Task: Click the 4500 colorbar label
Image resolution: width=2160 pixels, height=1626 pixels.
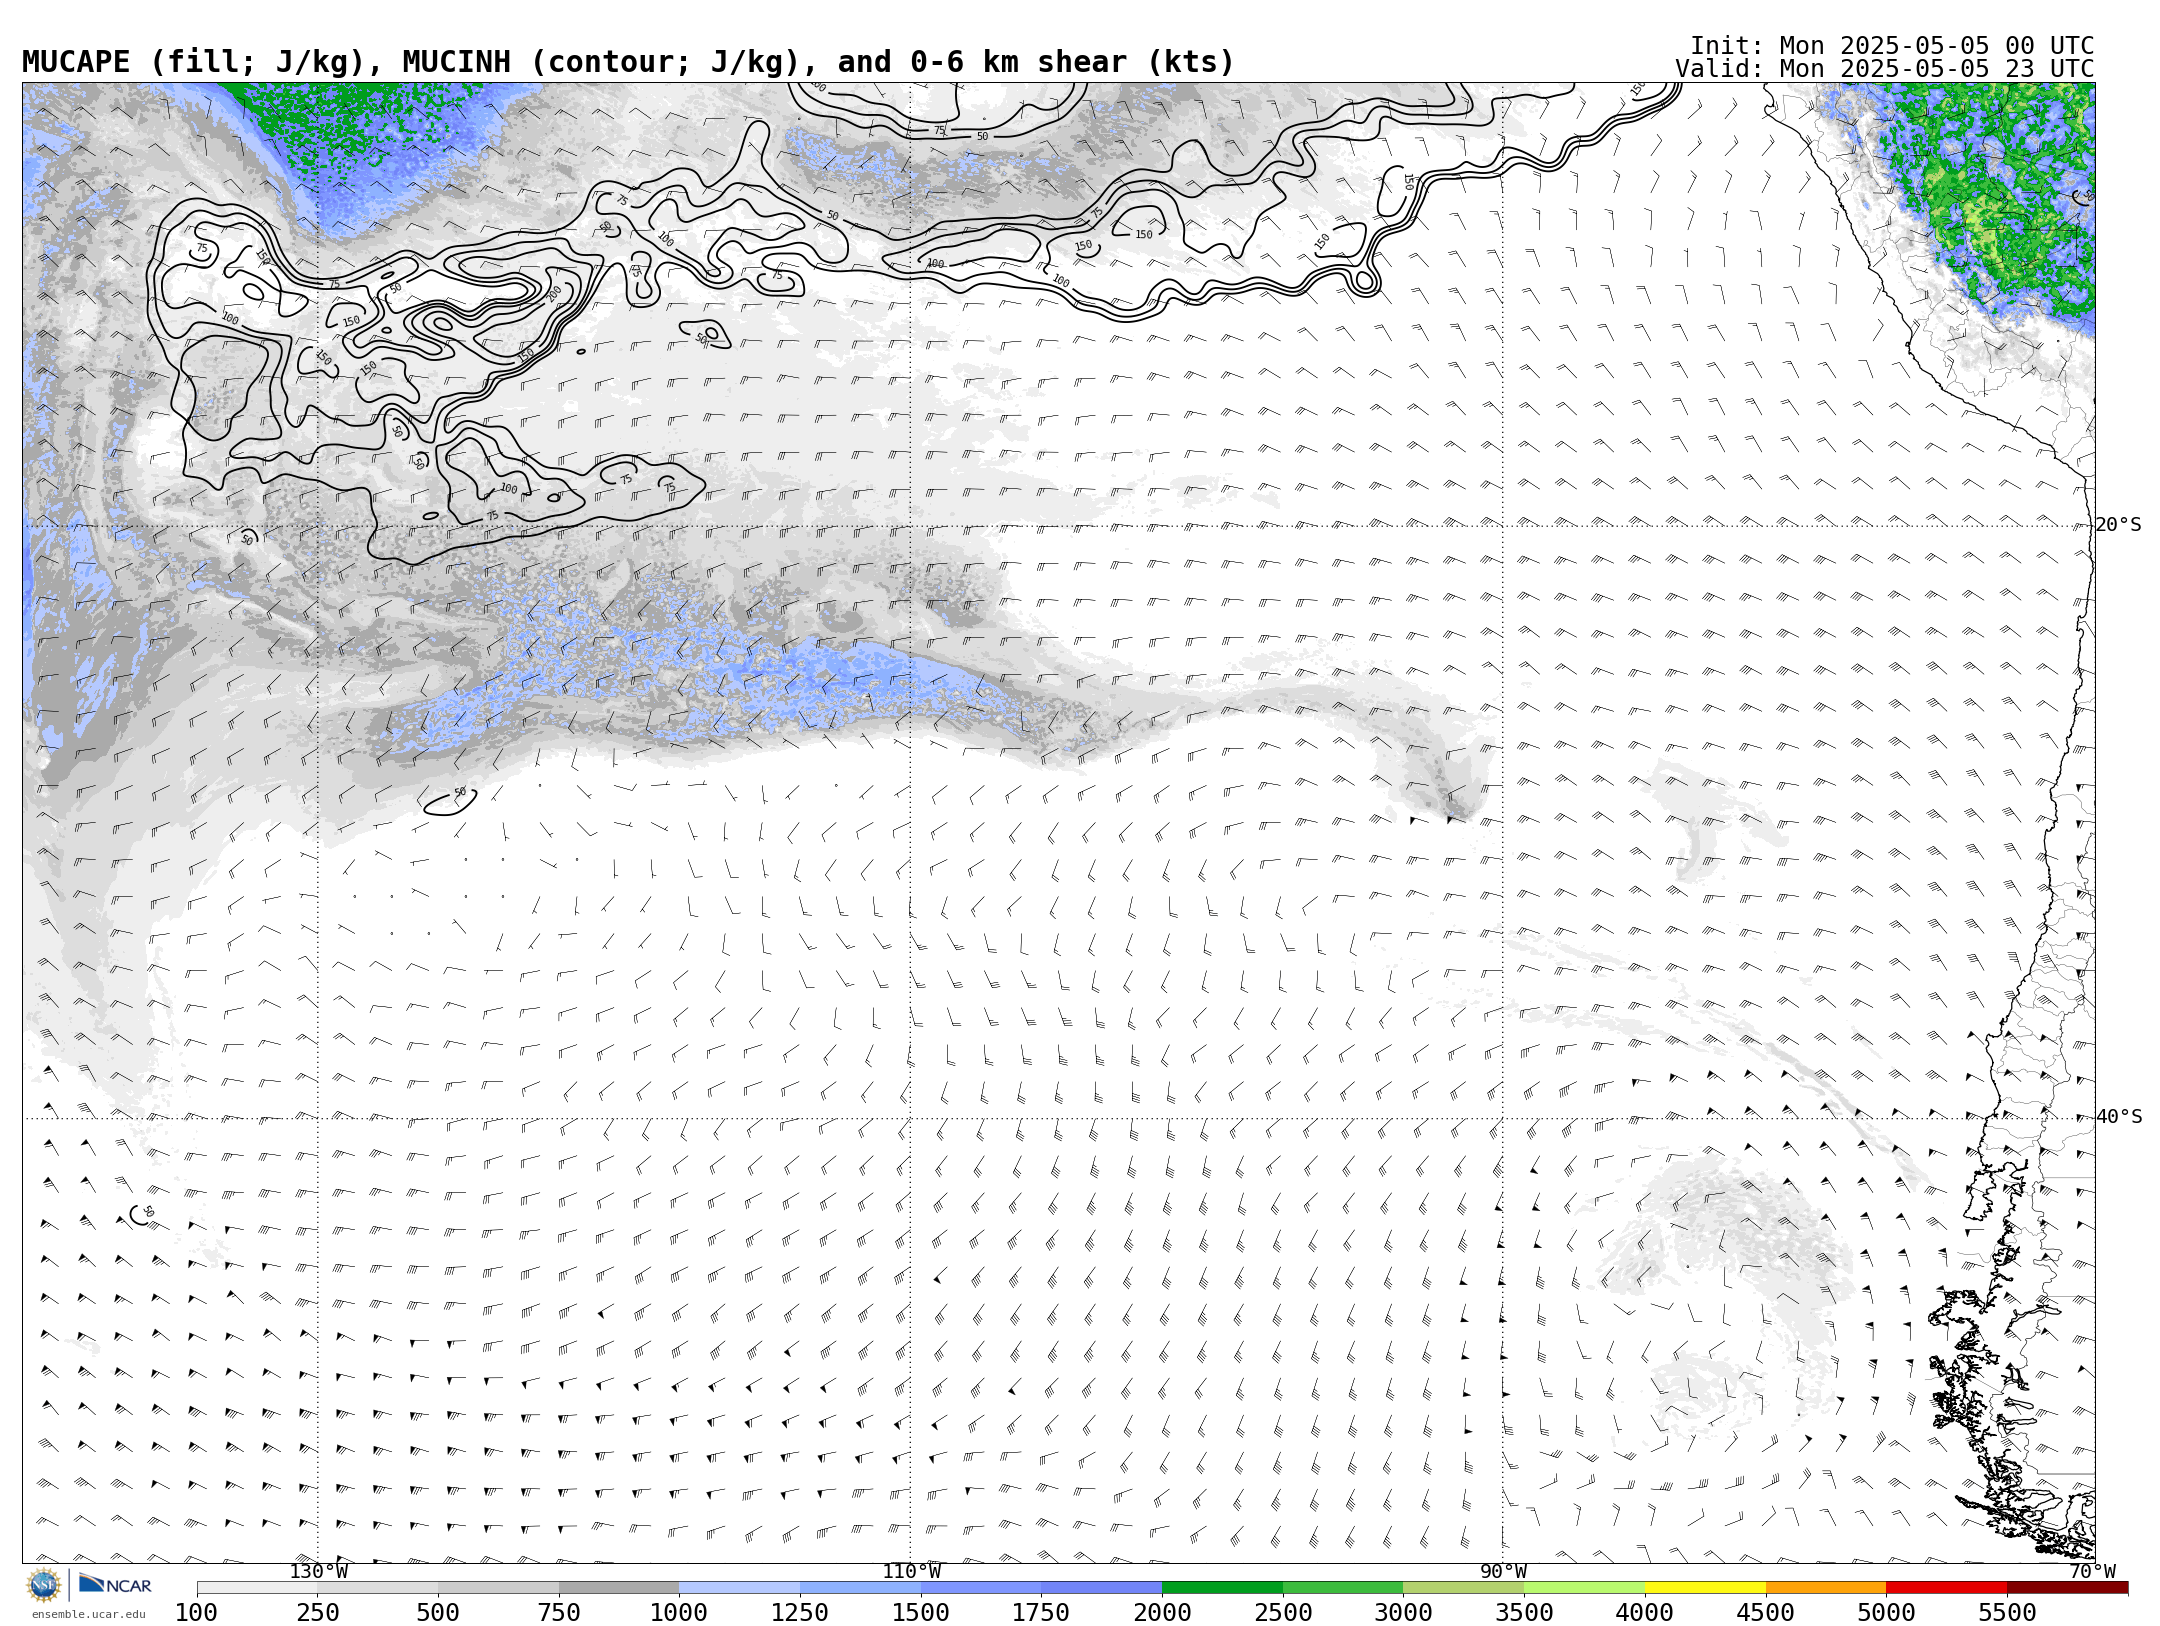Action: [x=1765, y=1613]
